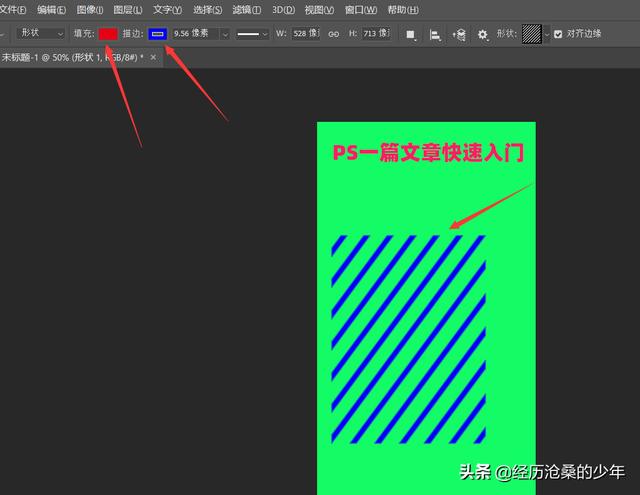The height and width of the screenshot is (495, 640).
Task: Click the PS一篇文章快速入门 title text on canvas
Action: click(428, 153)
